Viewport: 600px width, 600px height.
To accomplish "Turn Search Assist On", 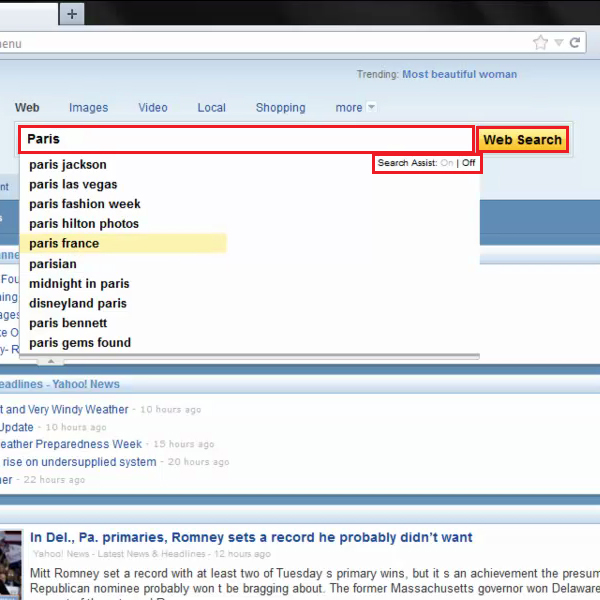I will pos(447,163).
